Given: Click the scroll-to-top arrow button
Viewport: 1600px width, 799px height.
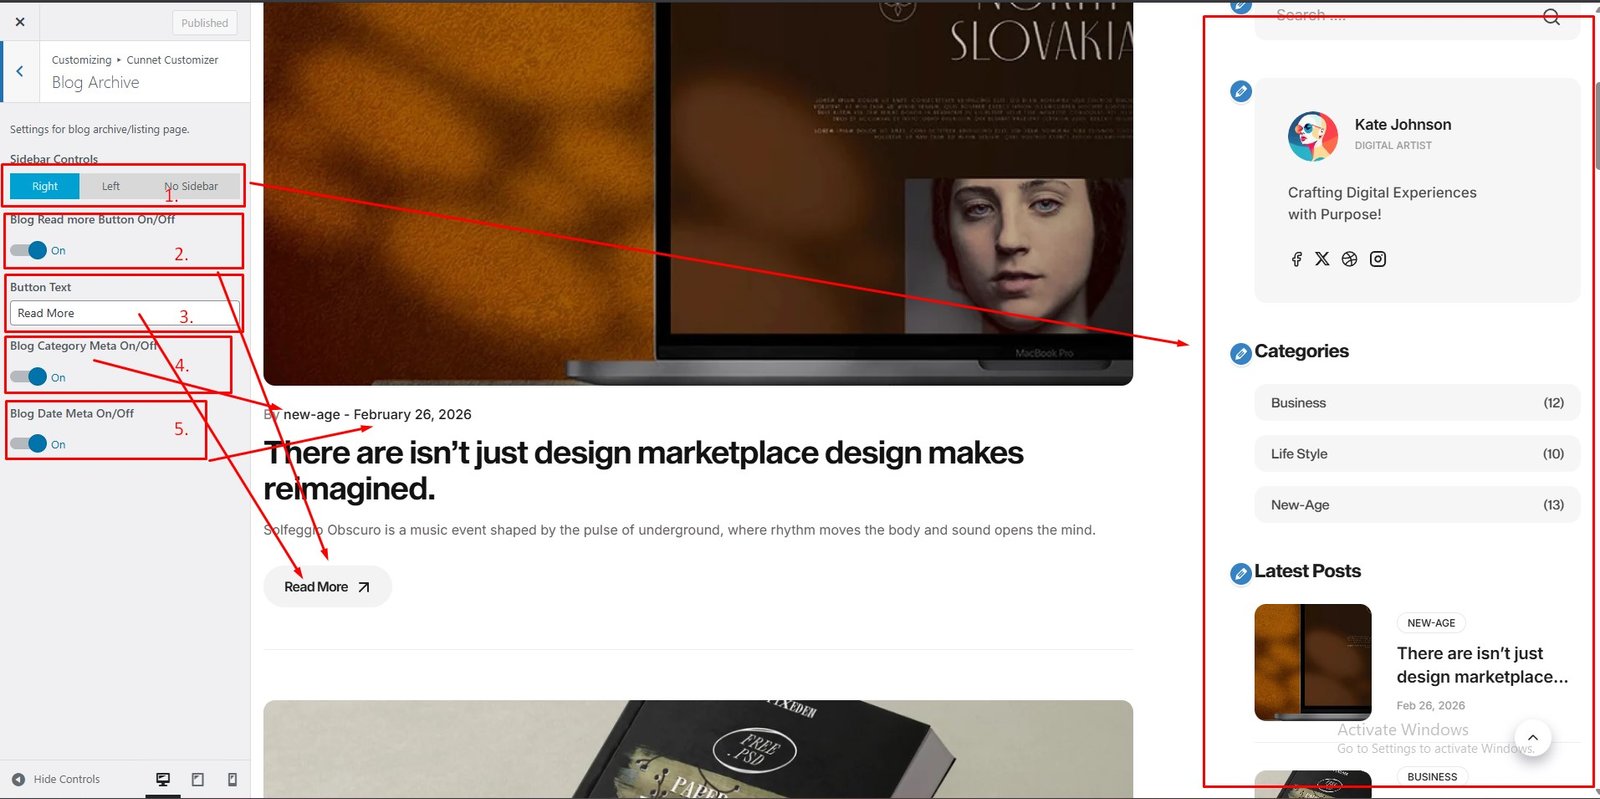Looking at the screenshot, I should [1532, 738].
